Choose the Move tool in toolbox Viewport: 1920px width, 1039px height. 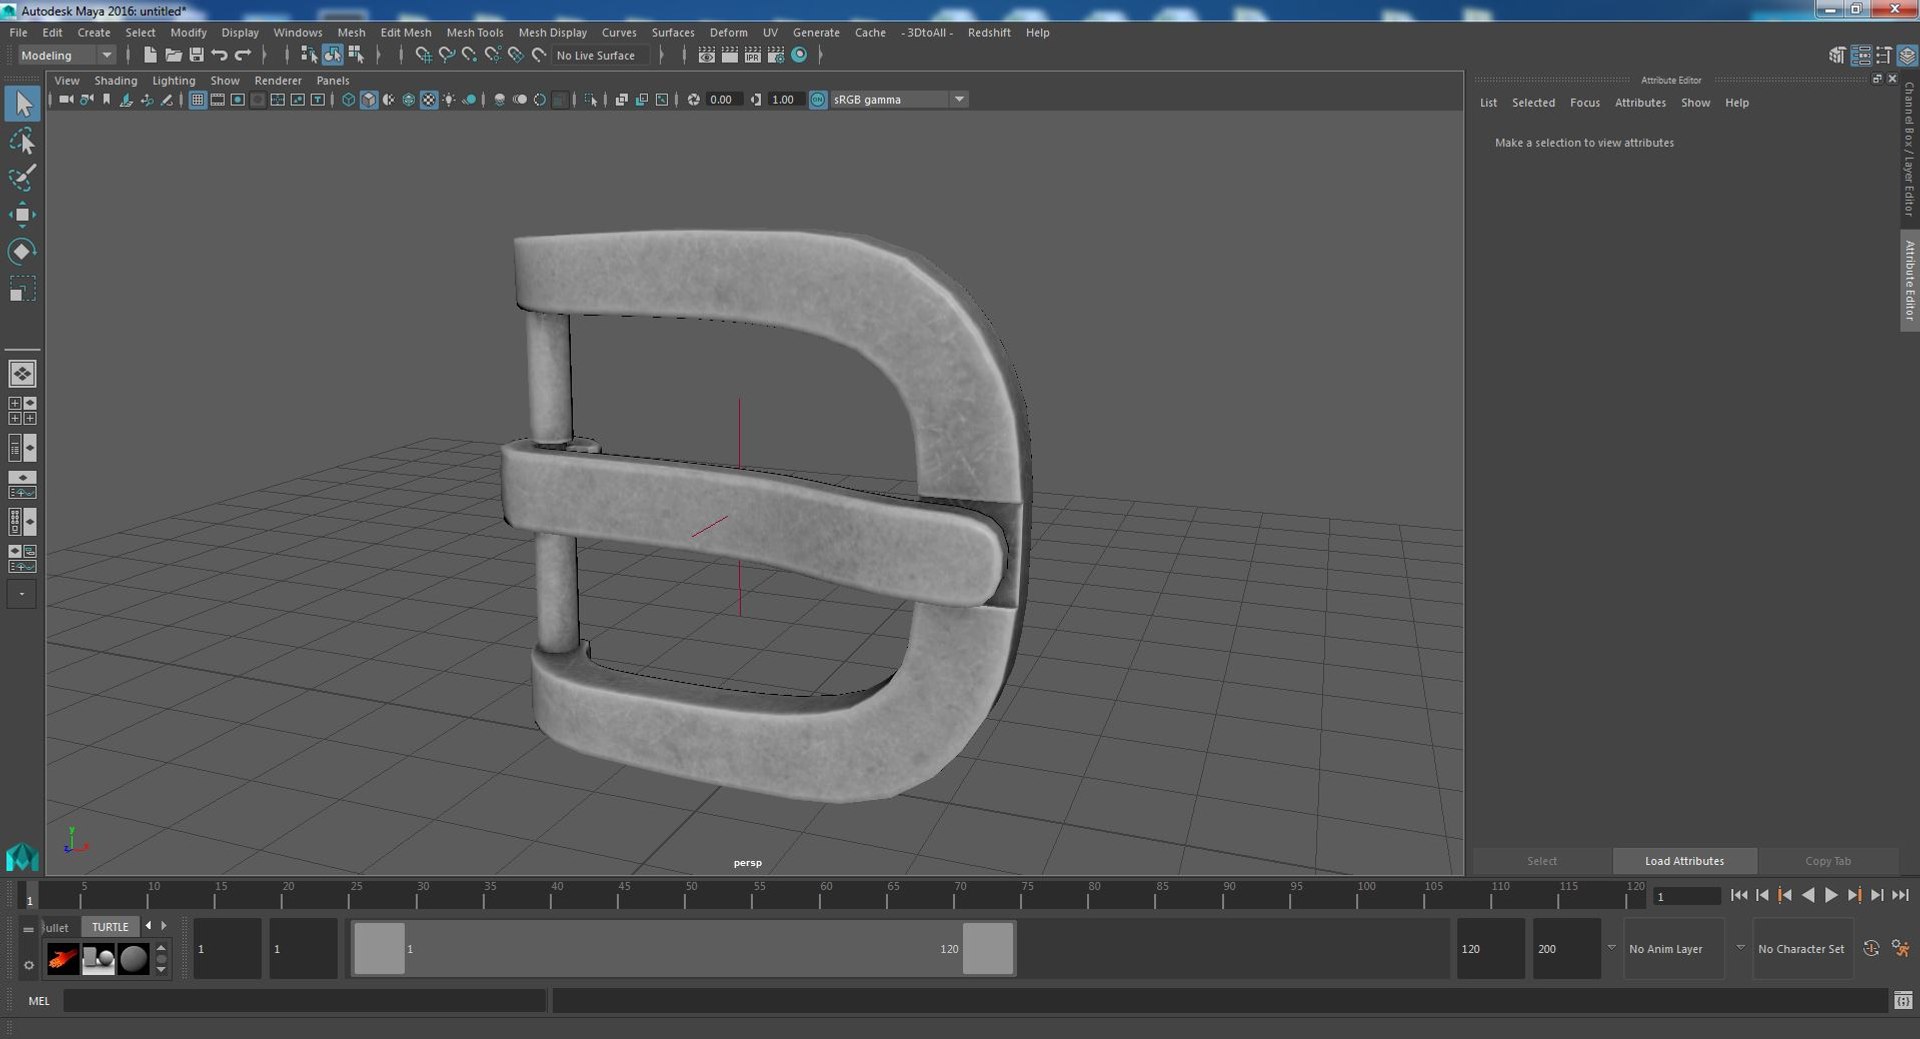click(x=22, y=215)
